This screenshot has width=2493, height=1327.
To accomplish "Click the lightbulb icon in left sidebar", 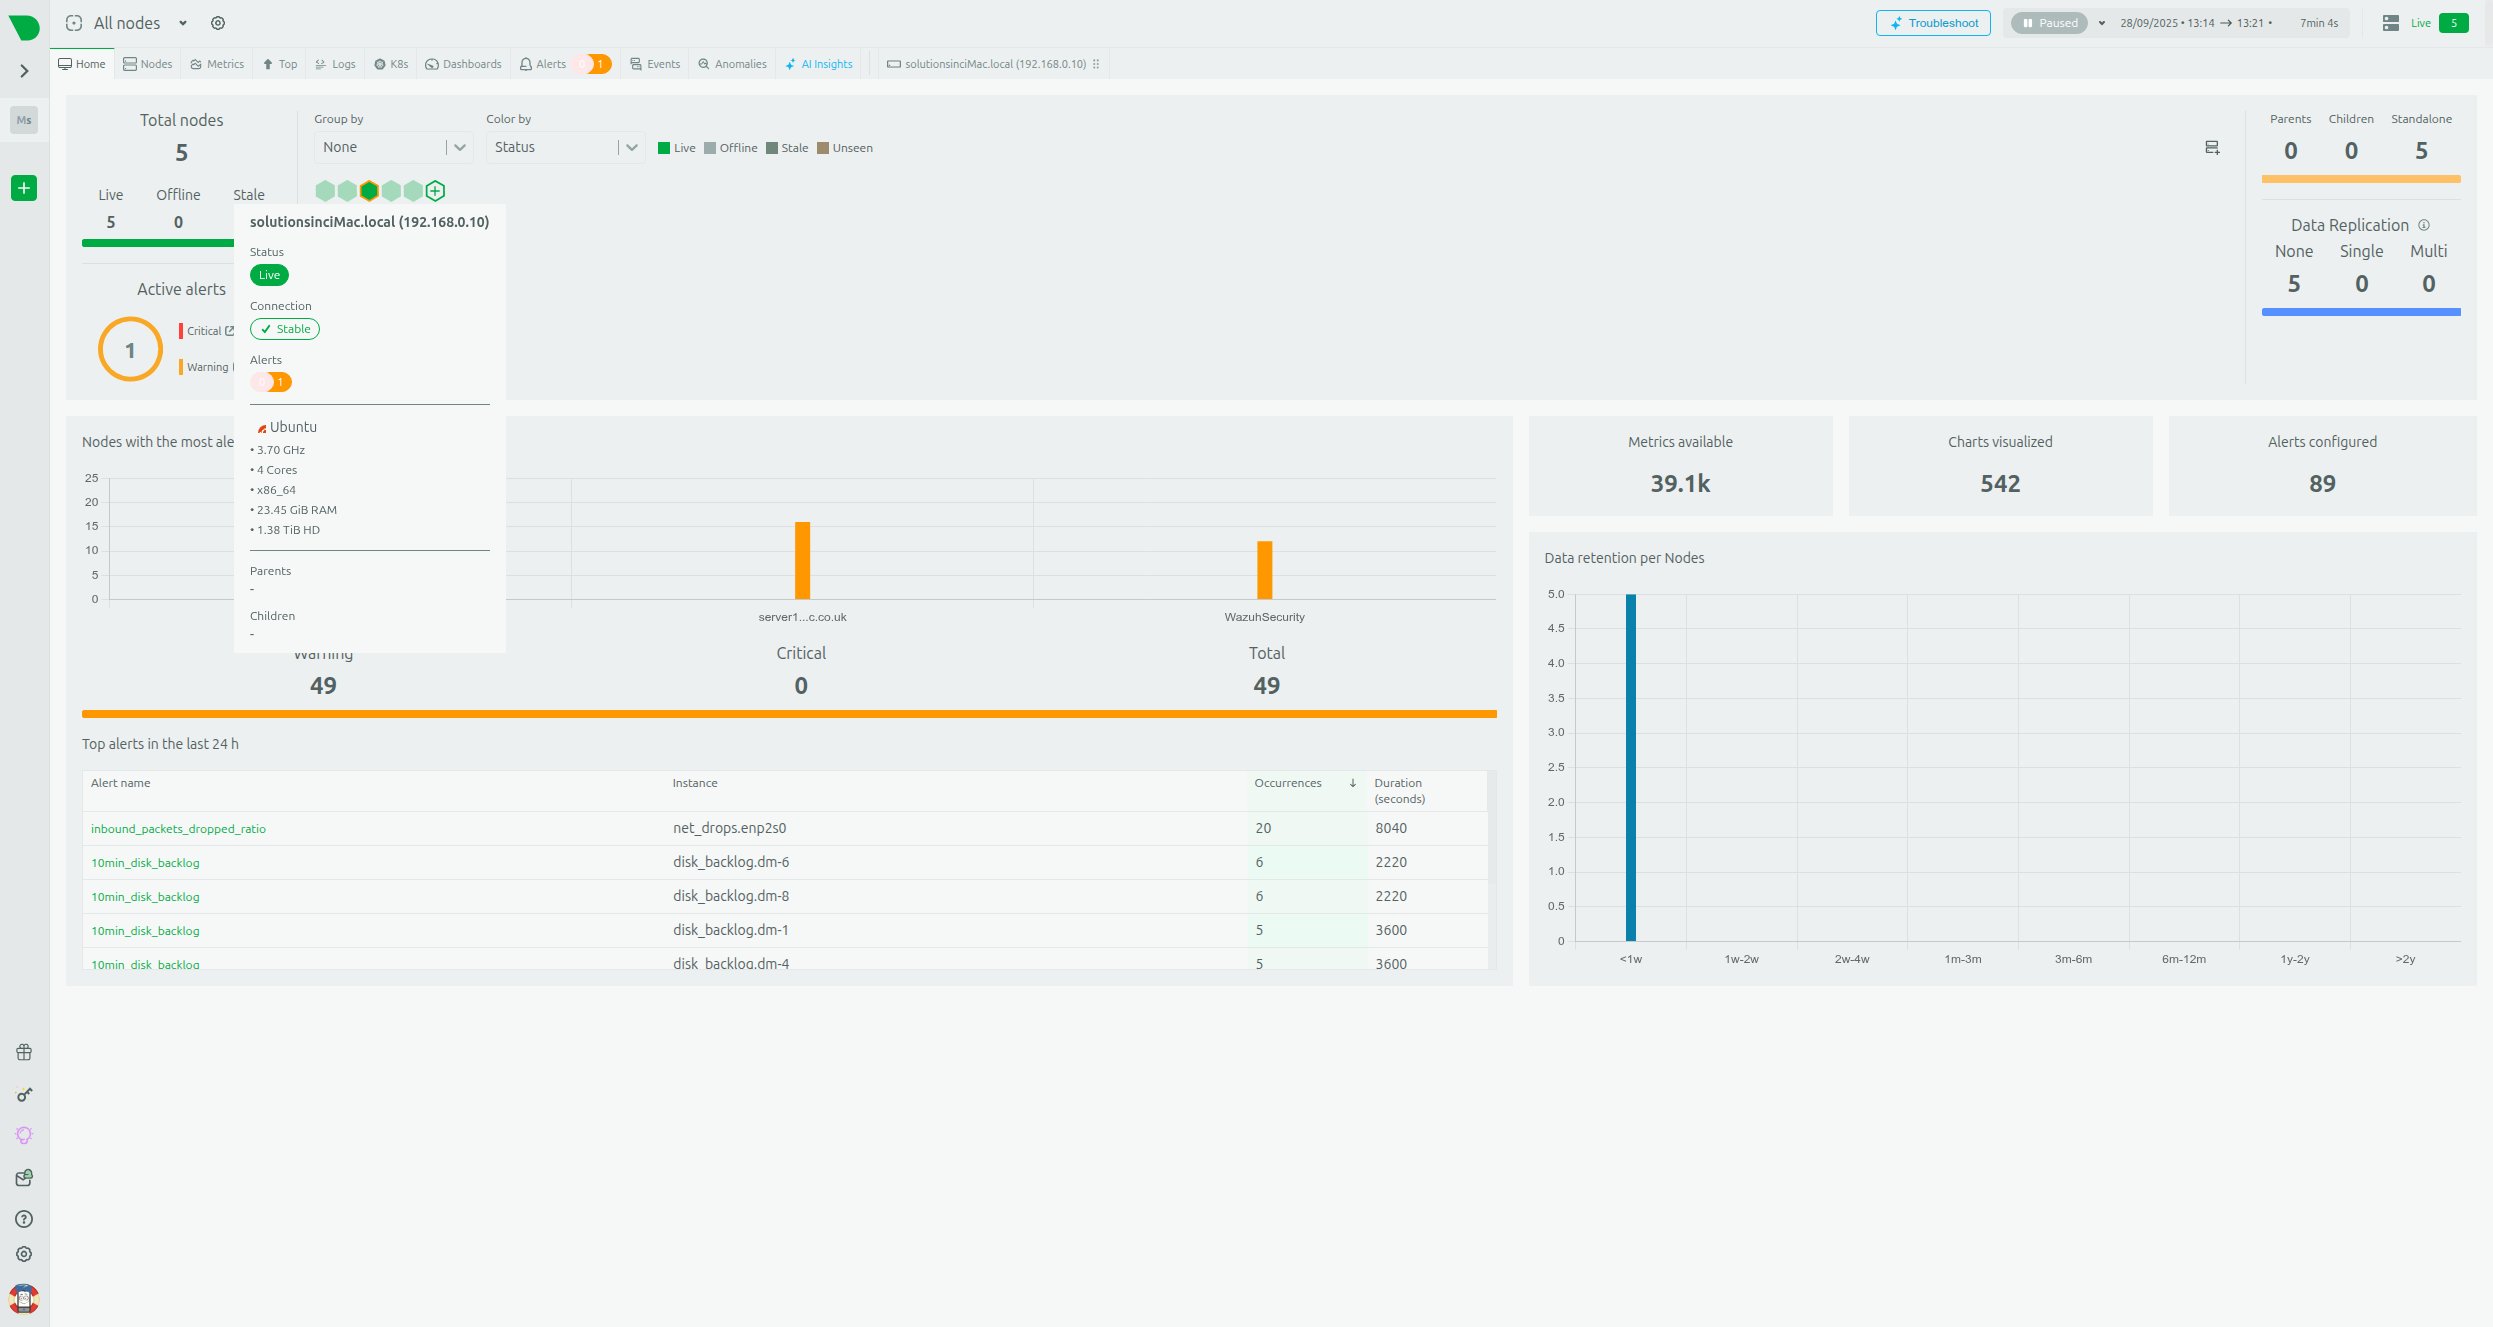I will 24,1135.
